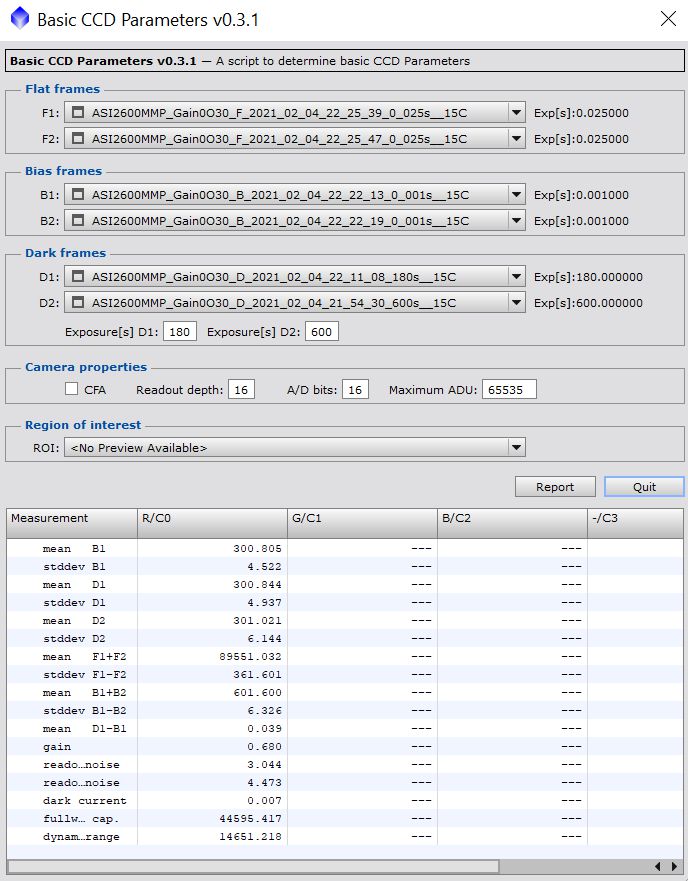Screen dimensions: 688x881
Task: Click the Exposure D1 input field
Action: pos(179,331)
